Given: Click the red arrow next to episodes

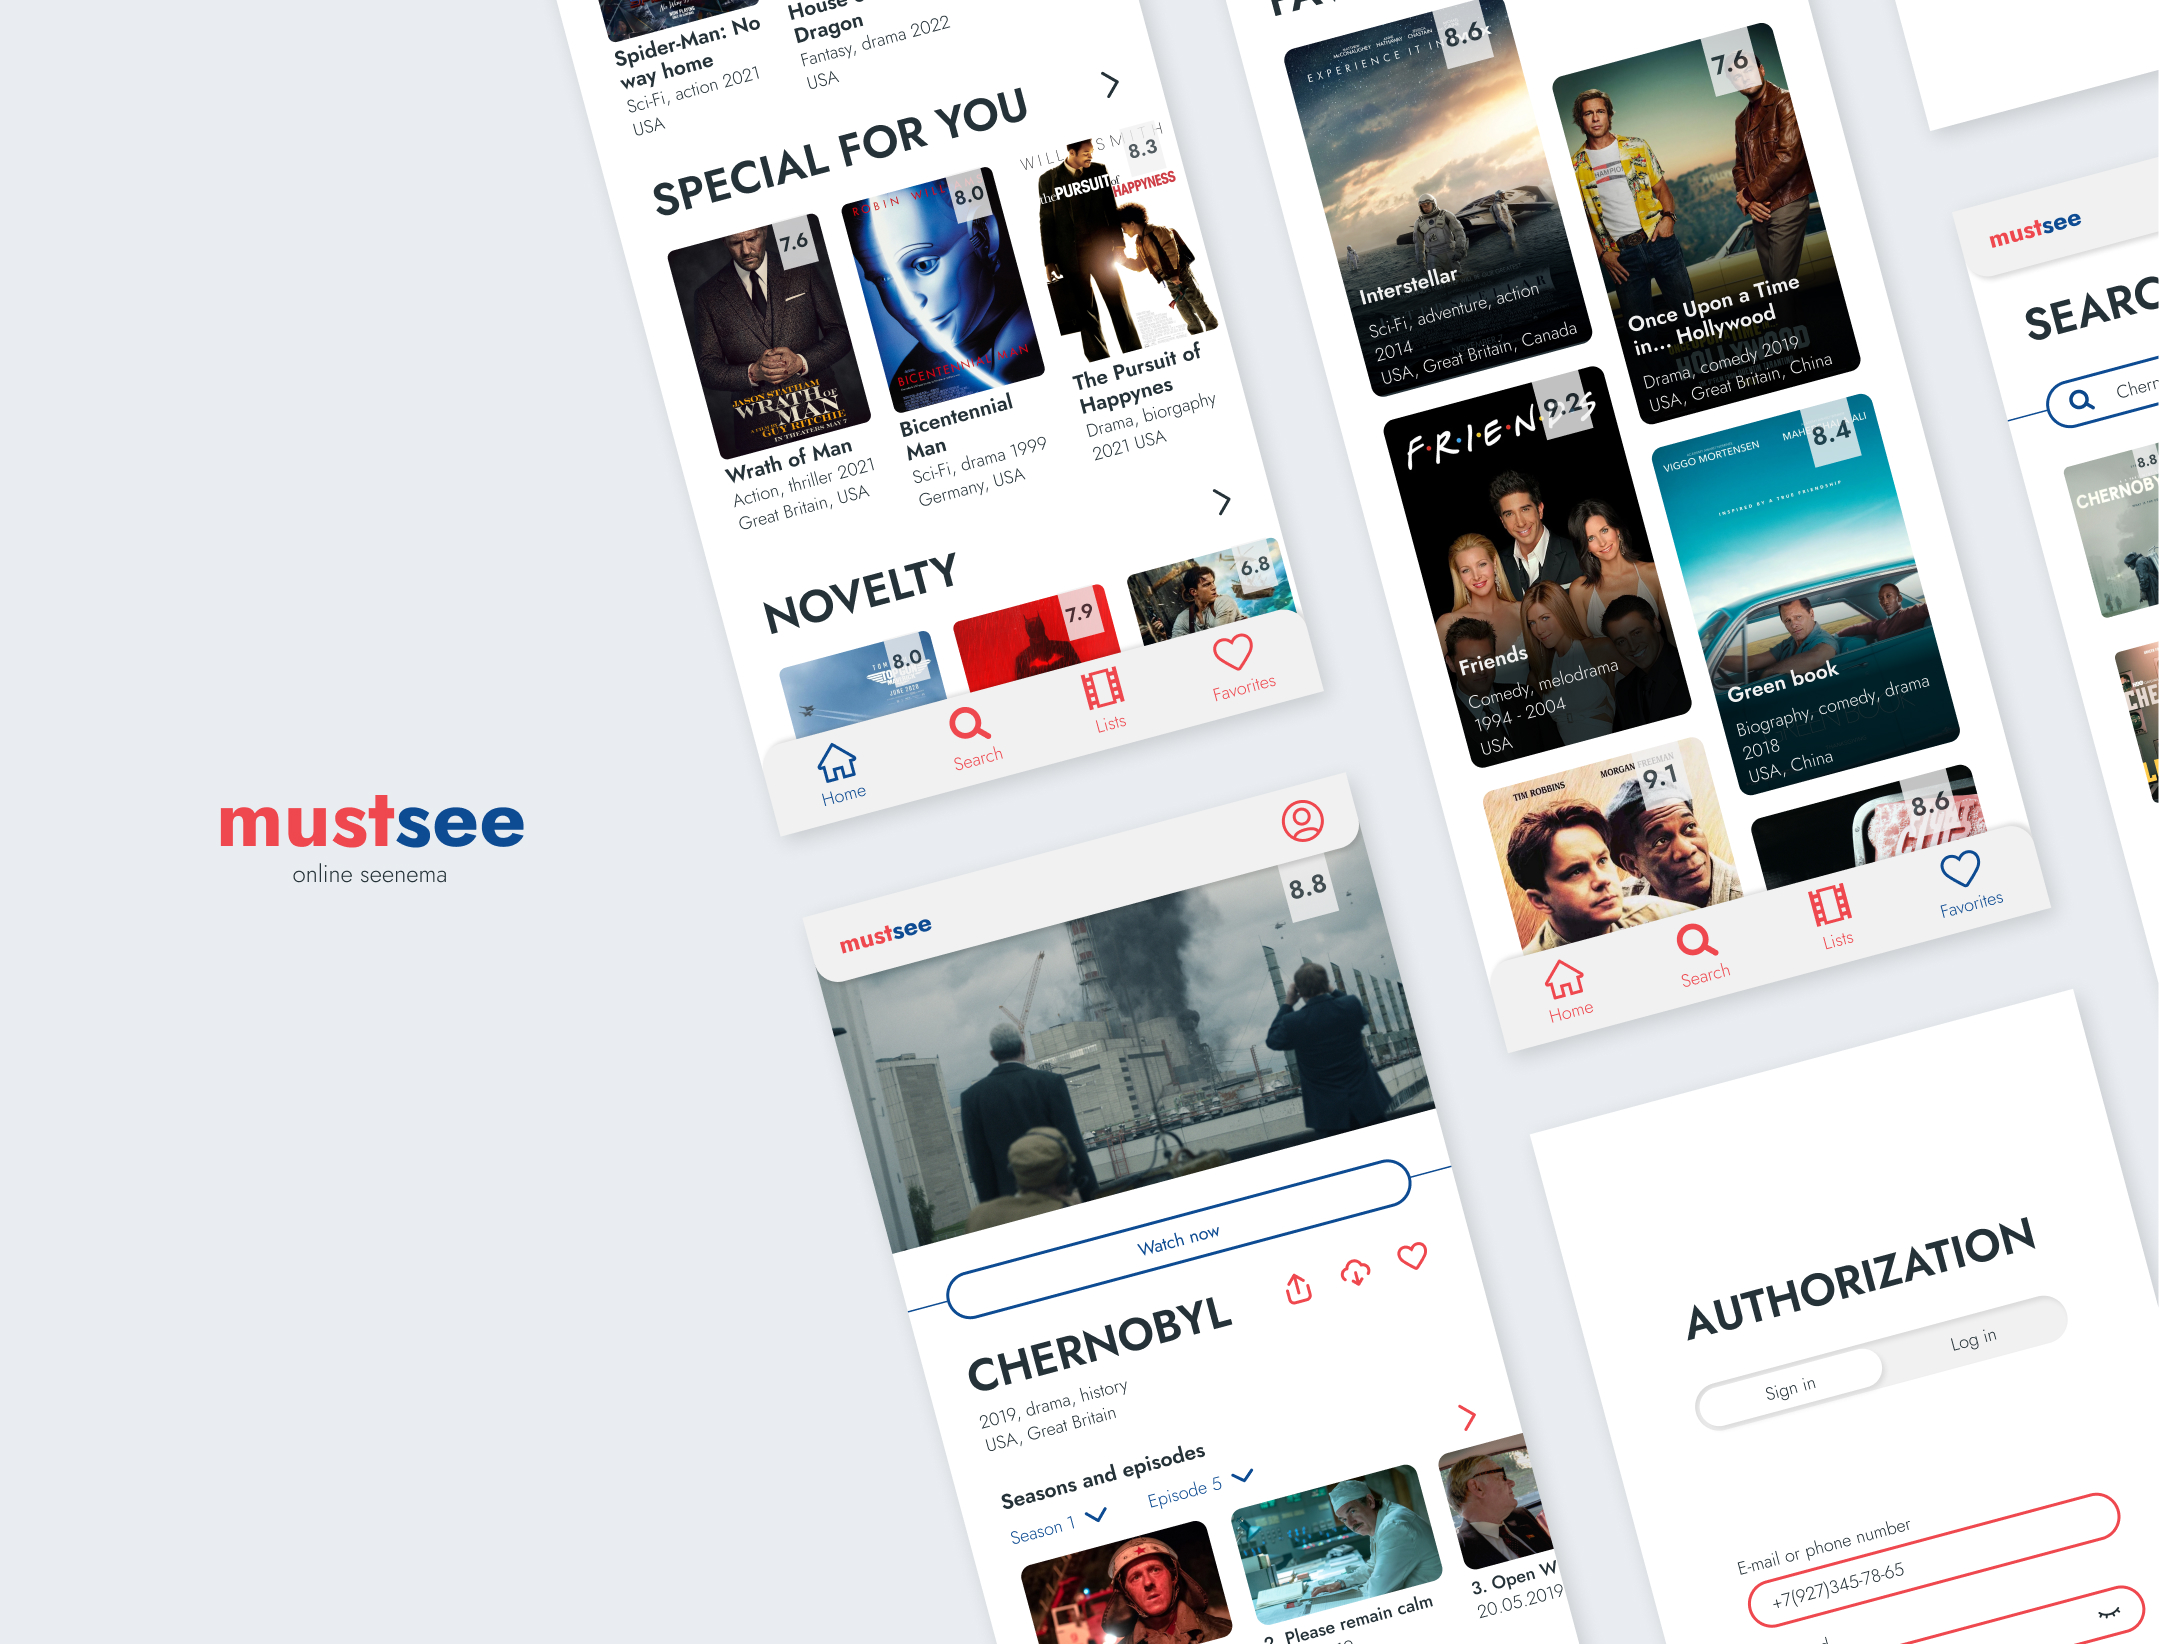Looking at the screenshot, I should [1466, 1417].
